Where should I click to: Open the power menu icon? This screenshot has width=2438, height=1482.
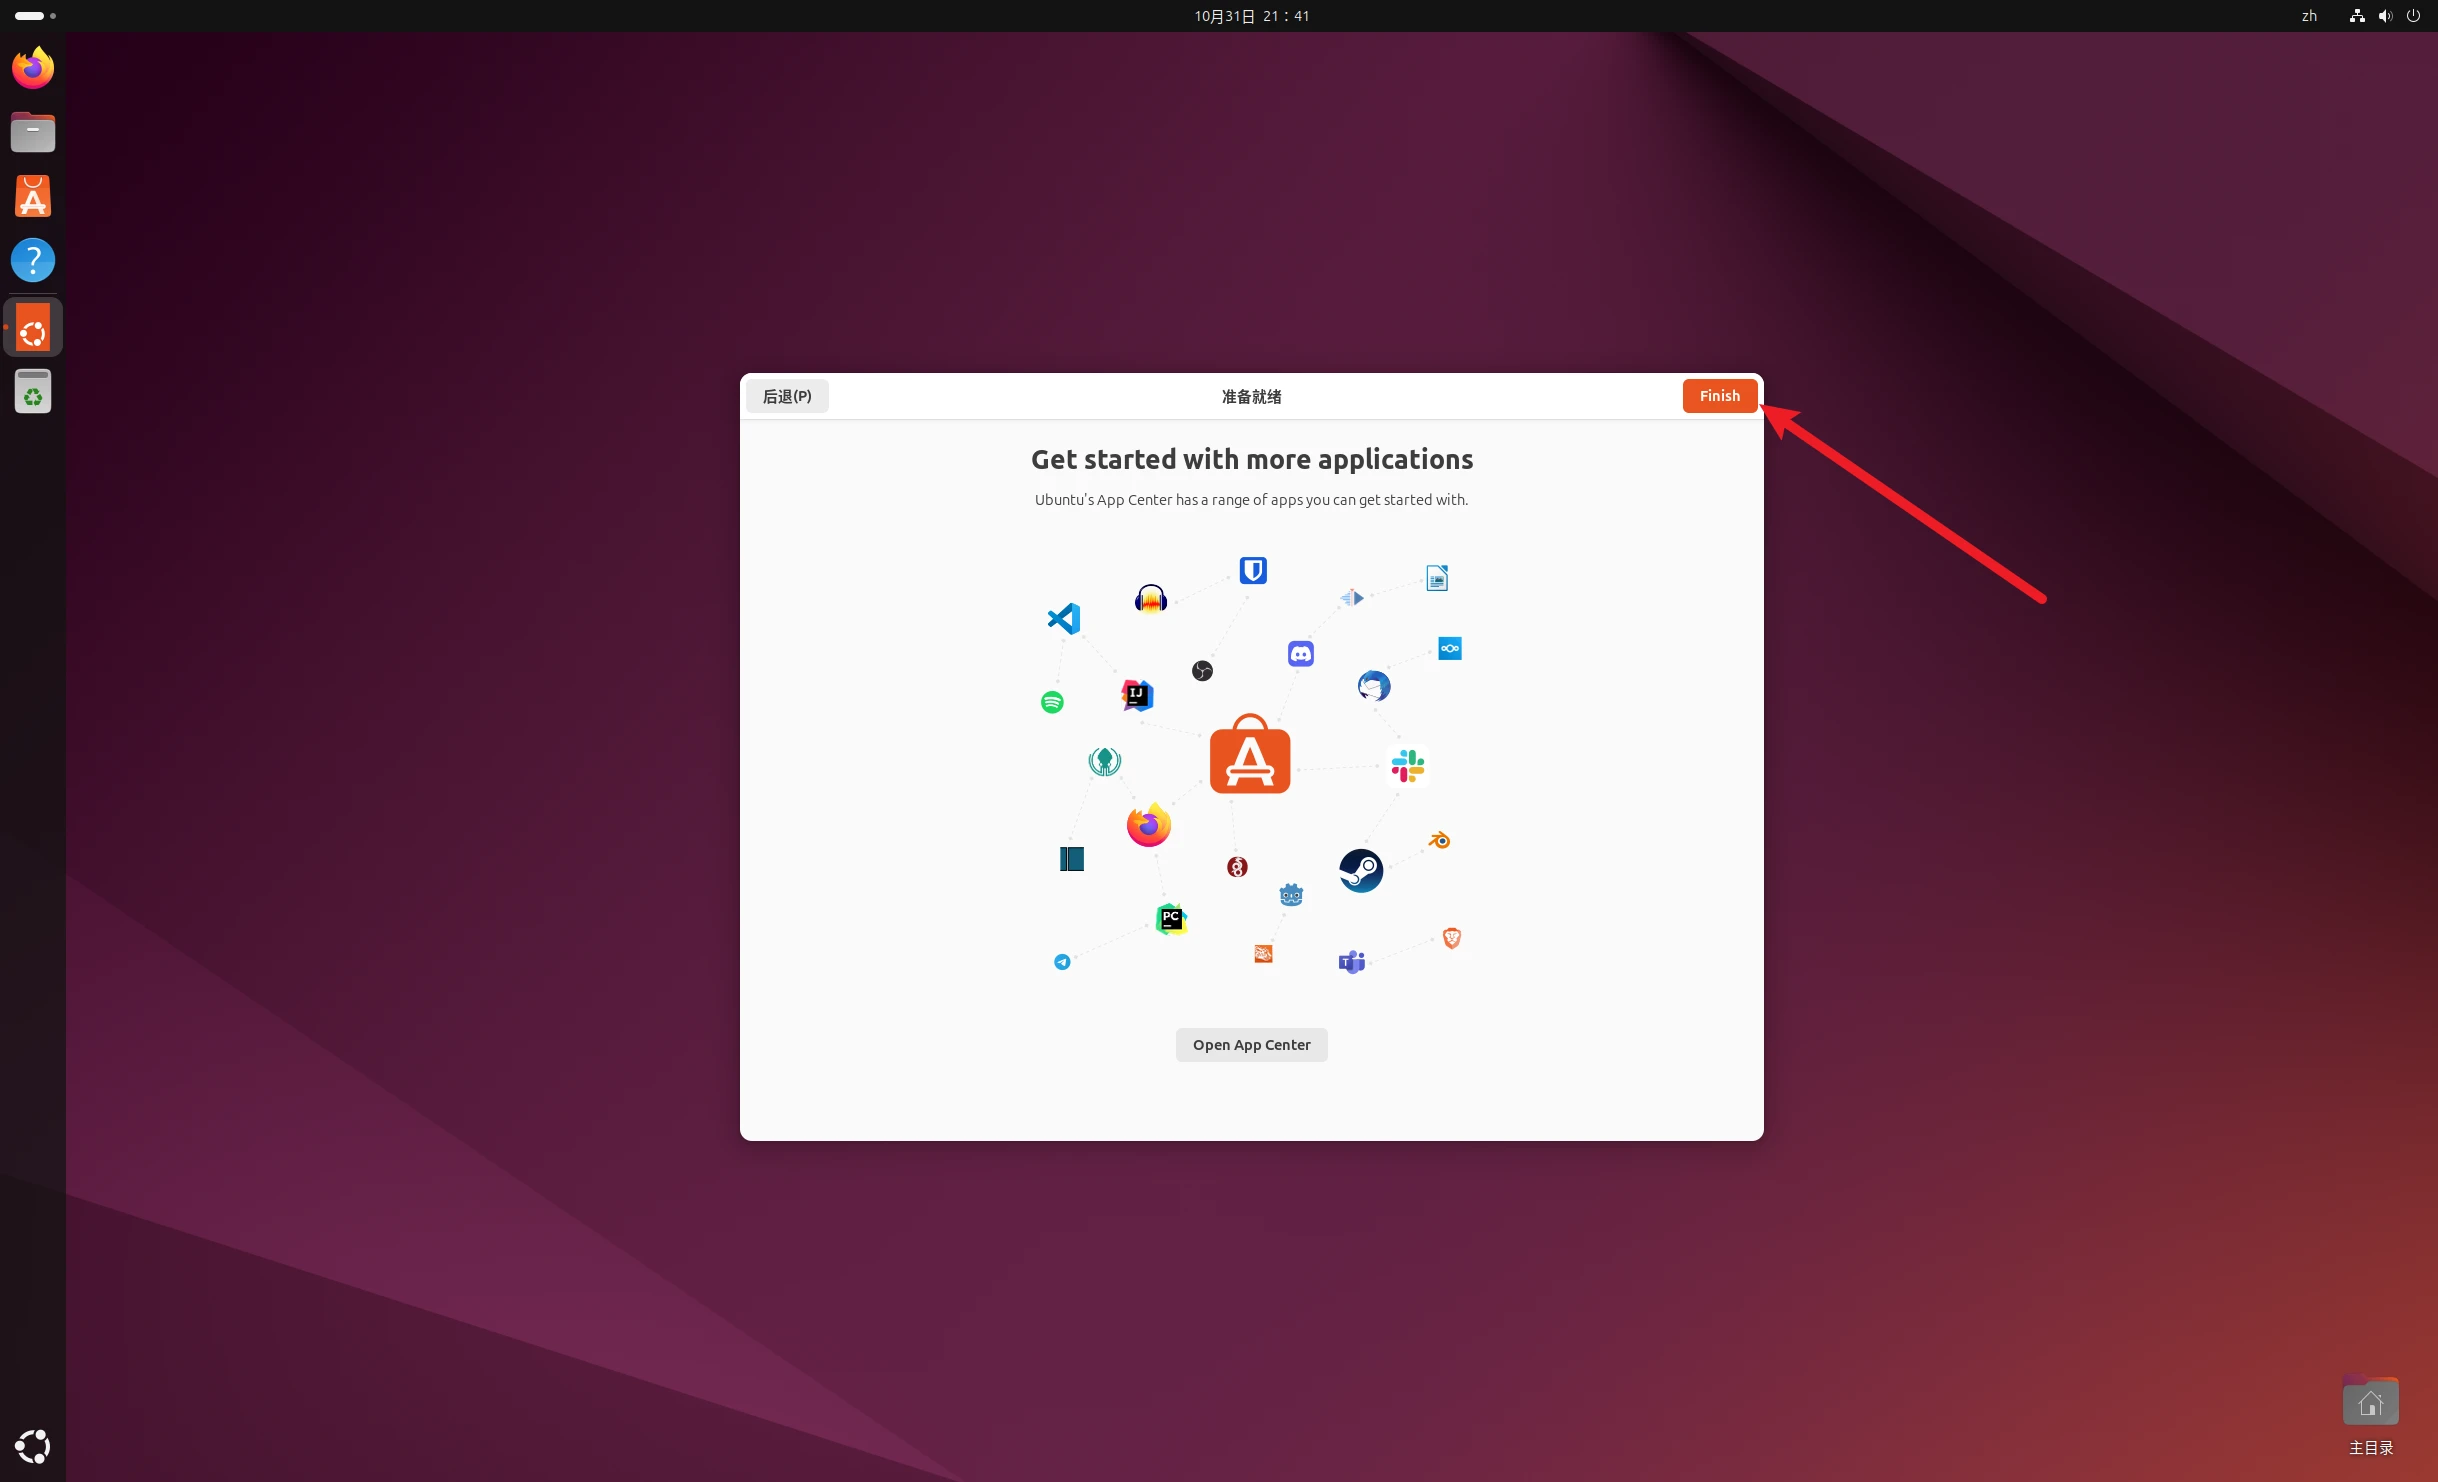(2413, 16)
